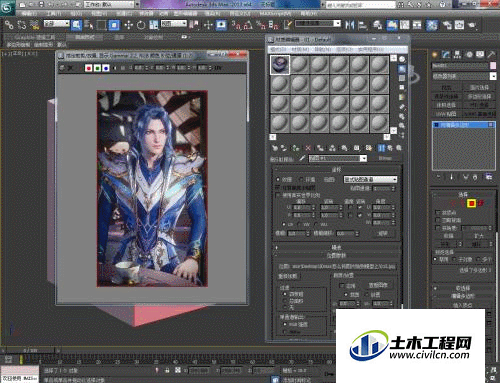Viewport: 500px width, 383px height.
Task: Open named selection sets dropdown
Action: click(x=318, y=23)
